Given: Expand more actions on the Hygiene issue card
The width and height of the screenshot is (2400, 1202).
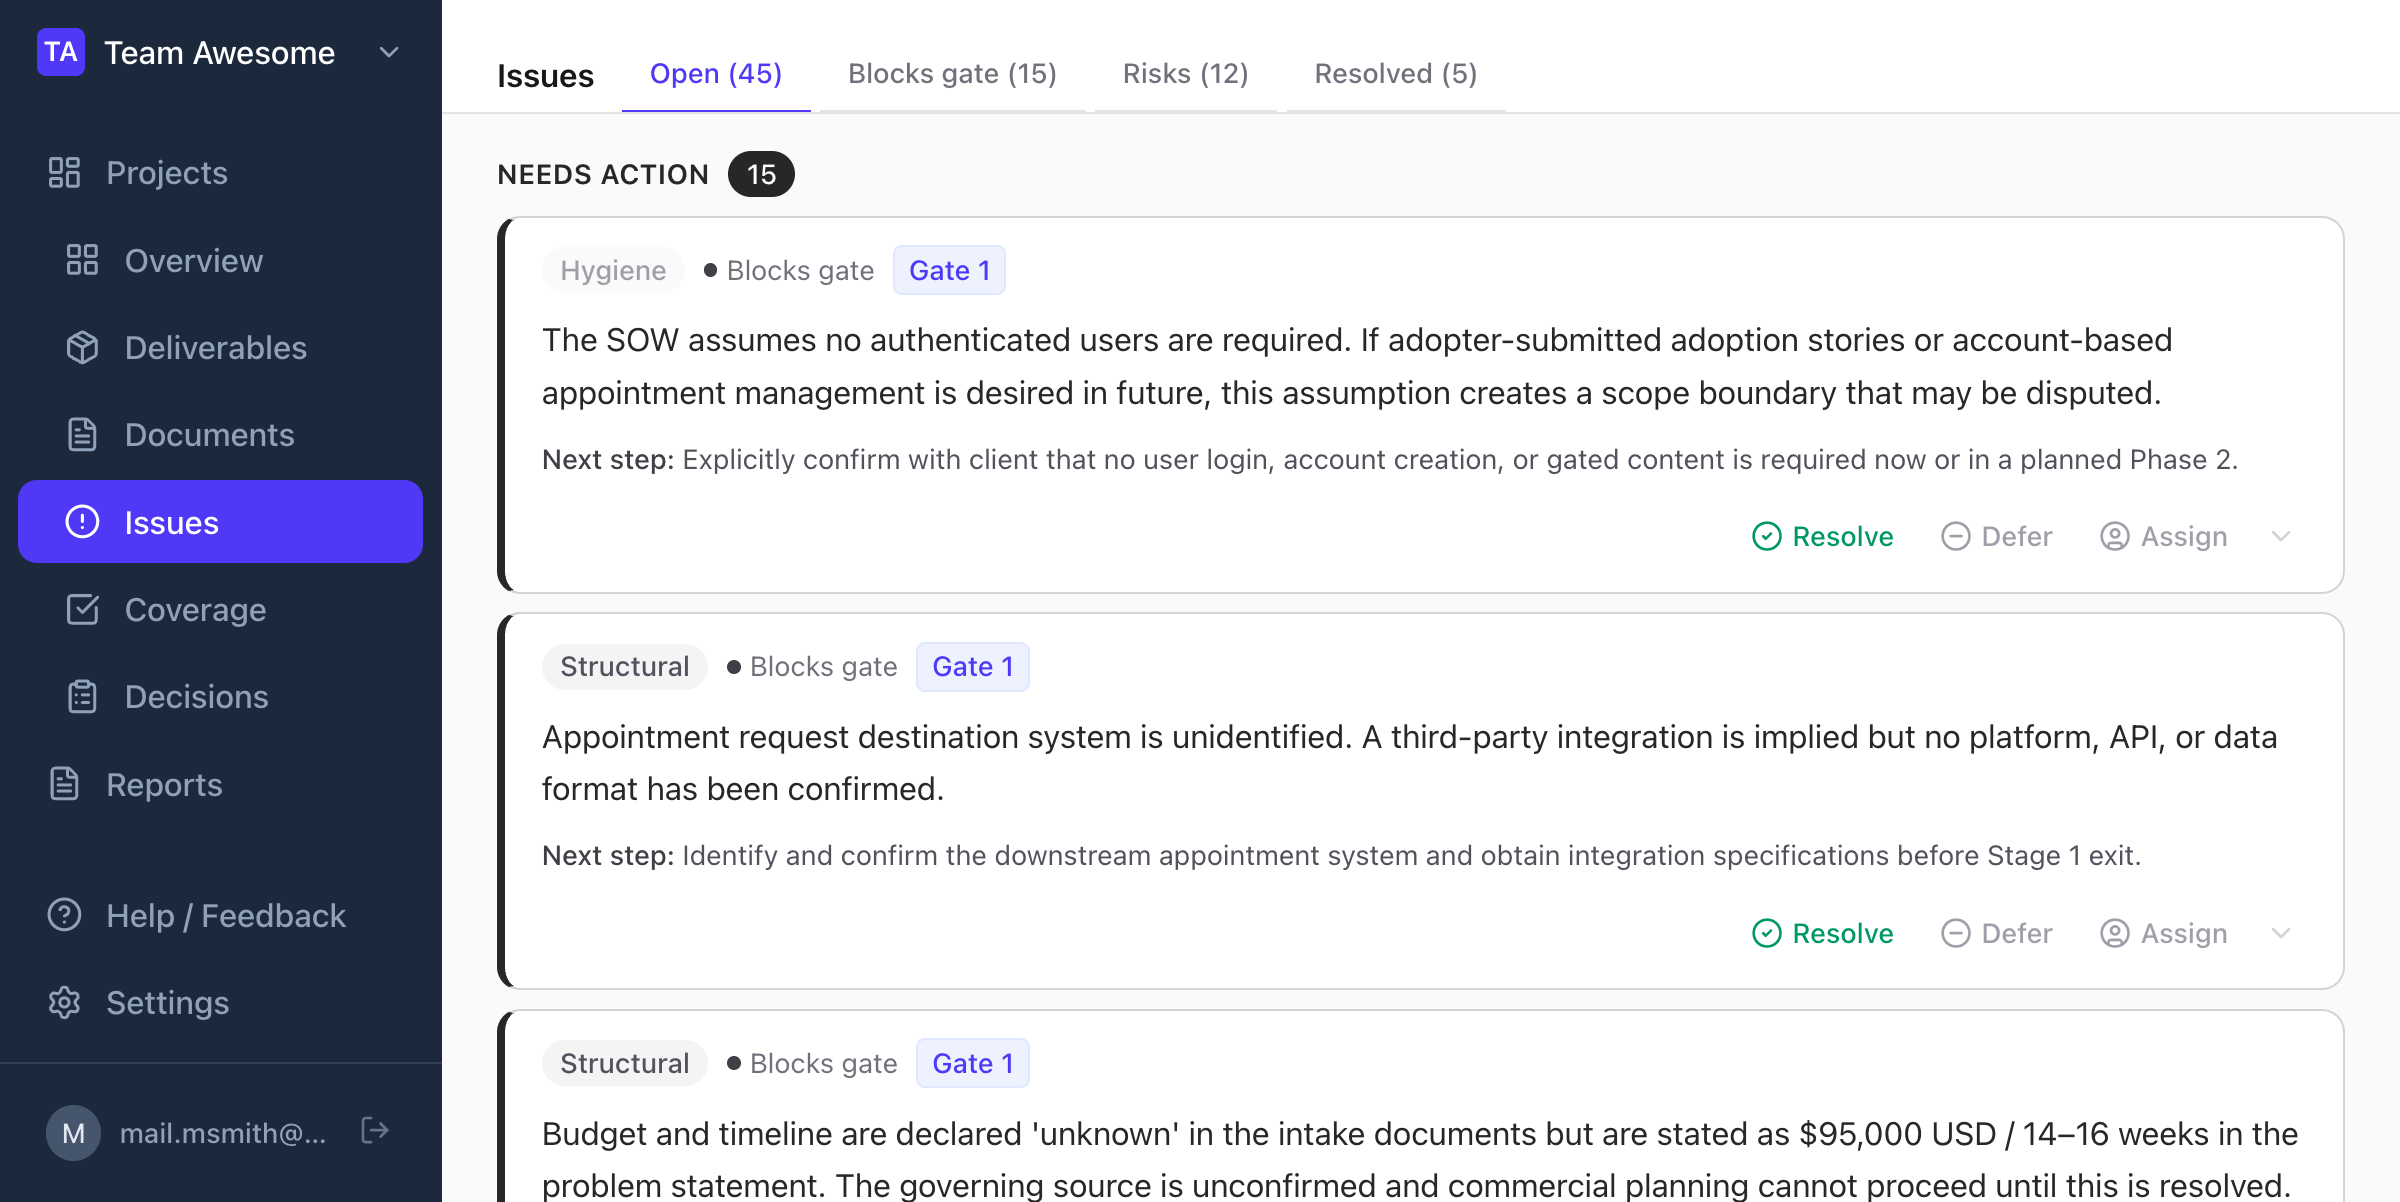Looking at the screenshot, I should pos(2281,536).
